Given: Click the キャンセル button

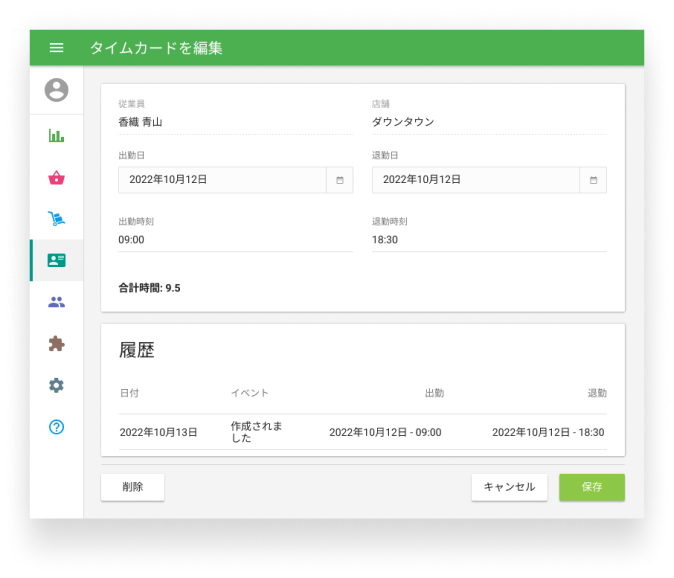Looking at the screenshot, I should tap(509, 487).
